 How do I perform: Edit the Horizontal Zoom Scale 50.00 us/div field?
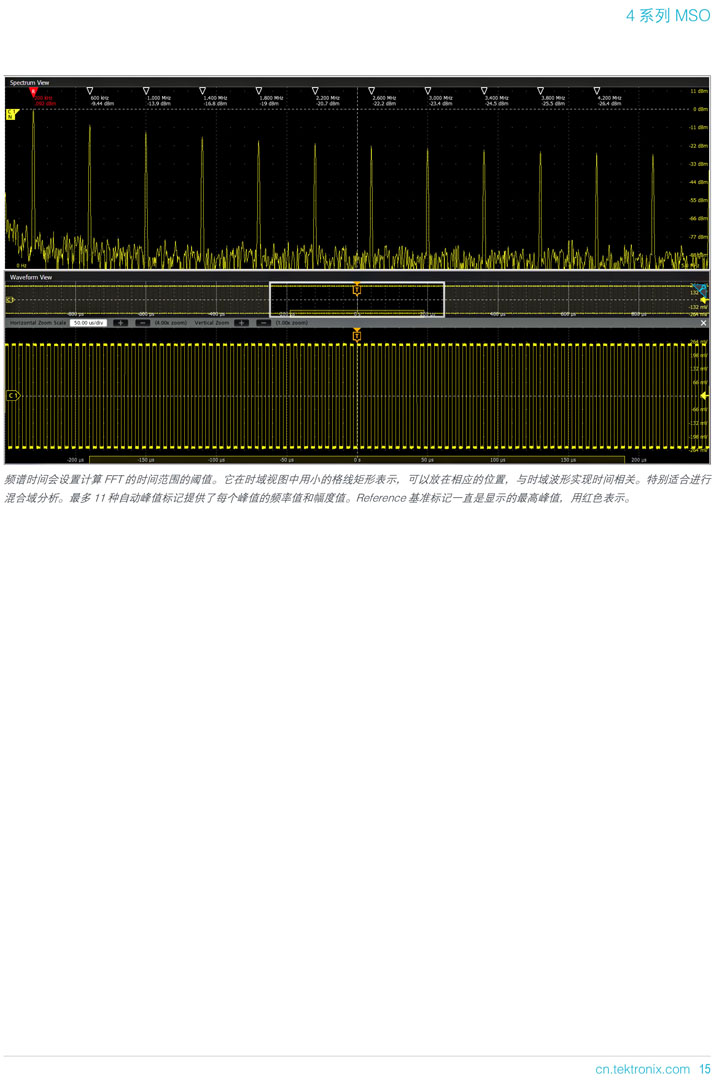(88, 322)
